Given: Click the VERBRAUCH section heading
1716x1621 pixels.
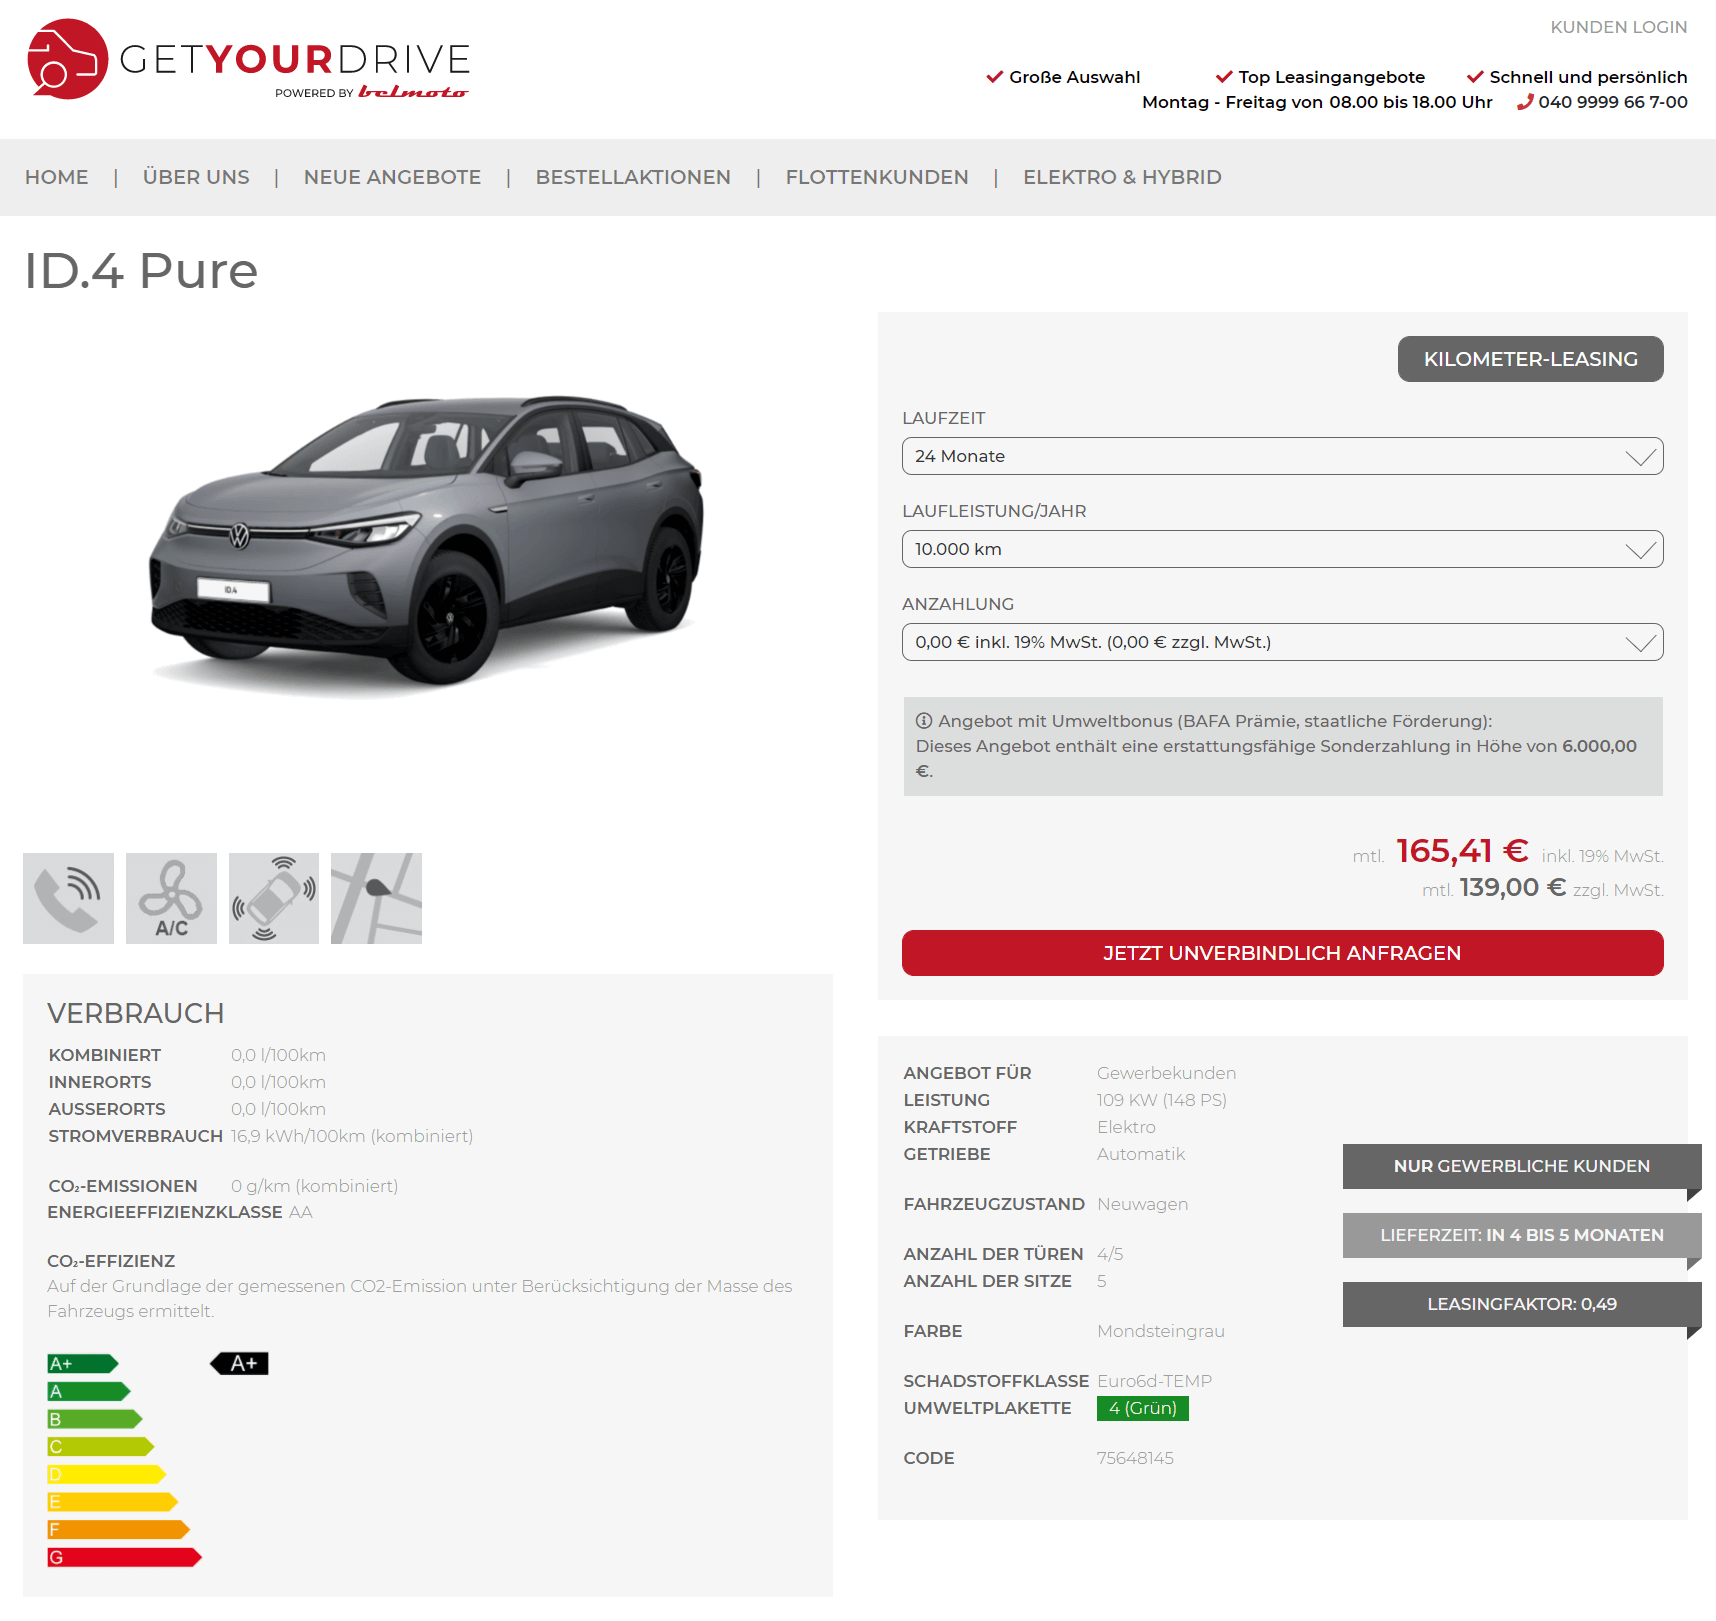Looking at the screenshot, I should tap(136, 1013).
